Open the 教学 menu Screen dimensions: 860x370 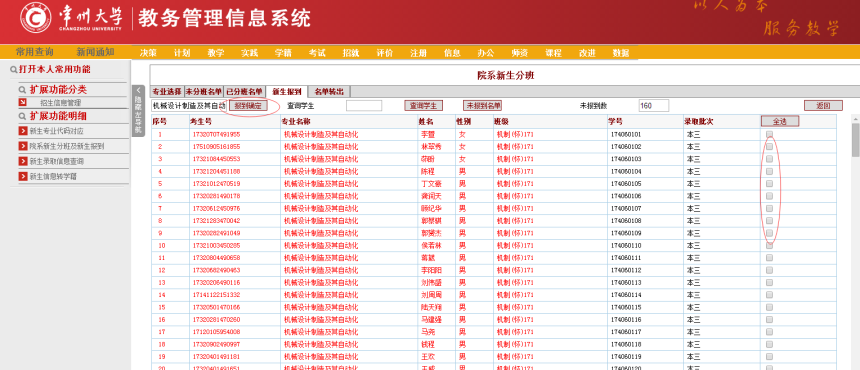(x=216, y=53)
